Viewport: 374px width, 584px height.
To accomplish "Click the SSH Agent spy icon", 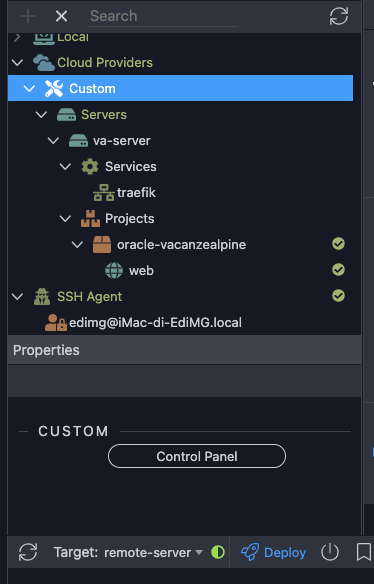I will (42, 297).
